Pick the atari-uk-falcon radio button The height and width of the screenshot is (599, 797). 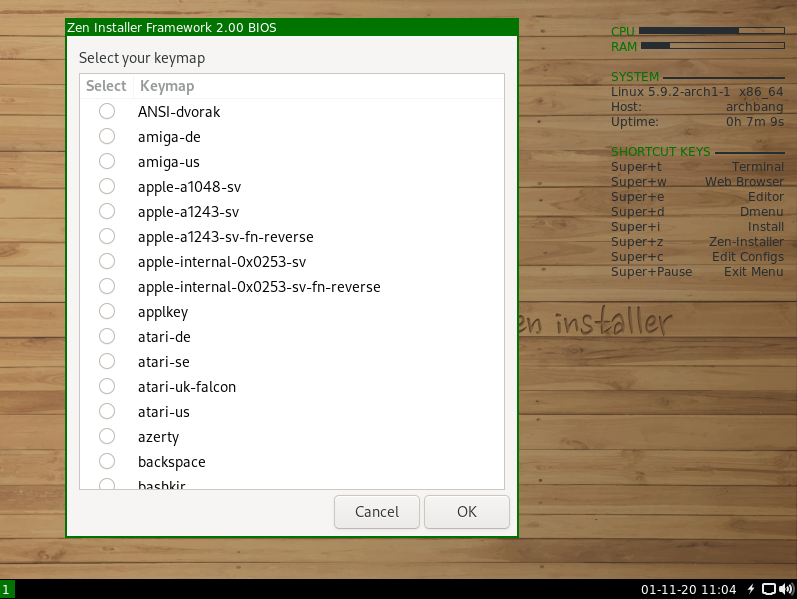107,386
